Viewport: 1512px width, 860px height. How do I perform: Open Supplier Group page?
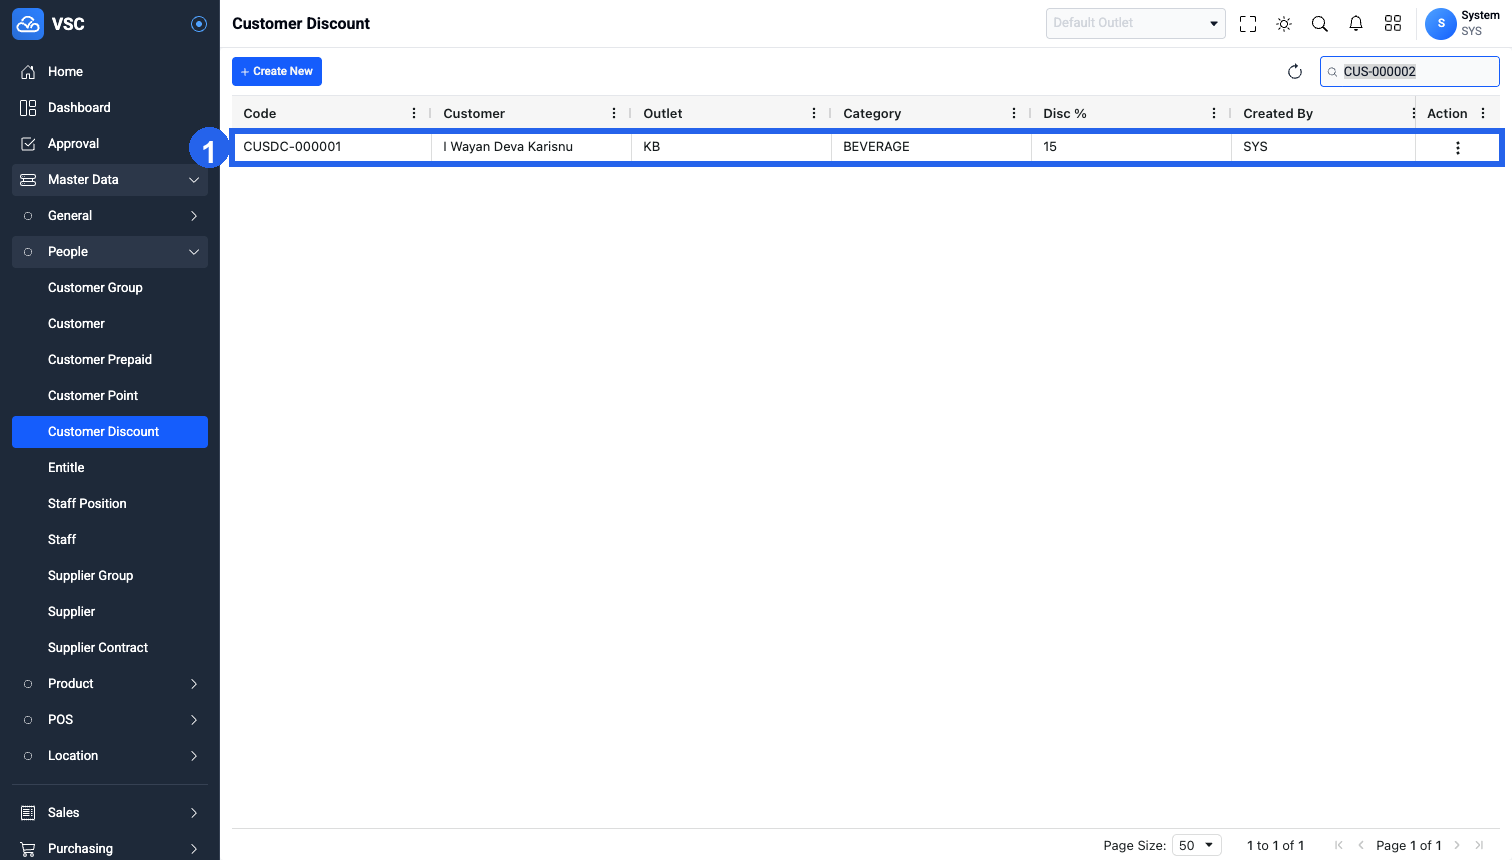coord(110,576)
